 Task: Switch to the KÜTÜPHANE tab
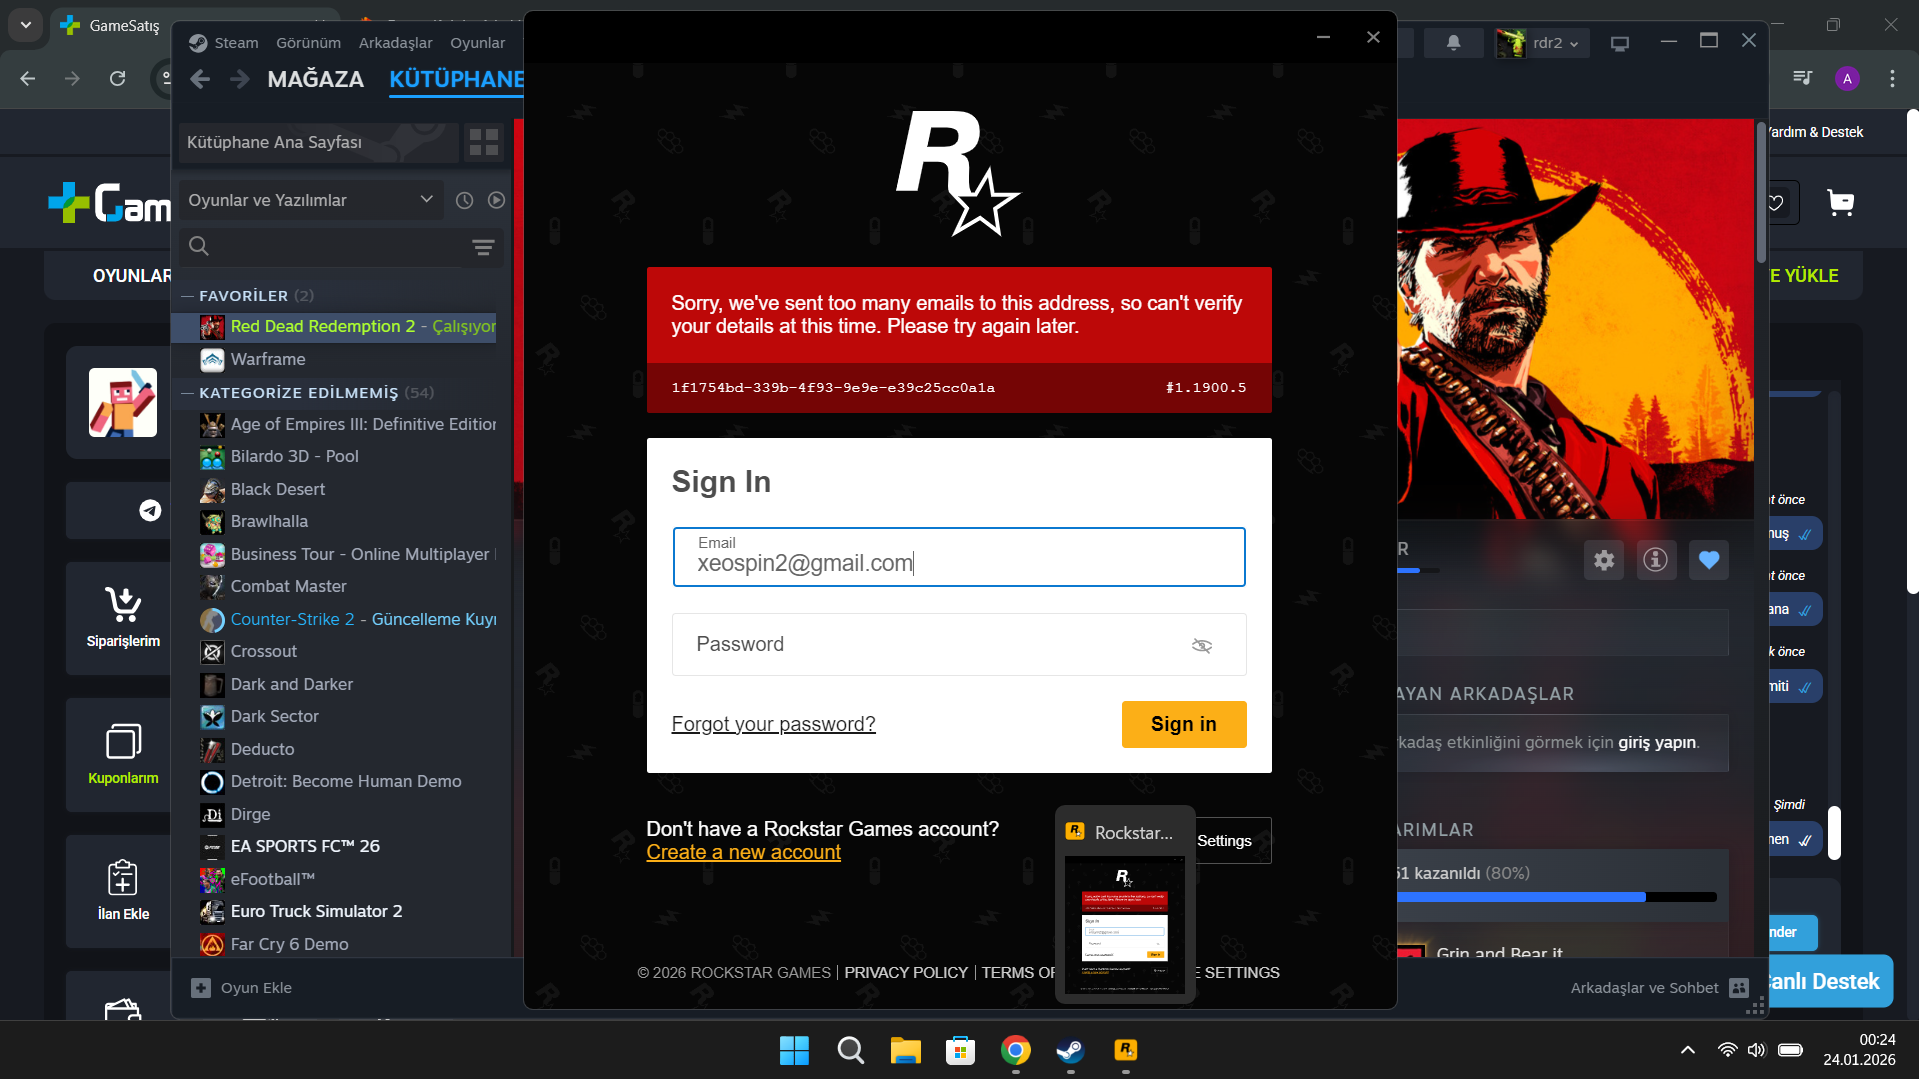click(x=456, y=79)
